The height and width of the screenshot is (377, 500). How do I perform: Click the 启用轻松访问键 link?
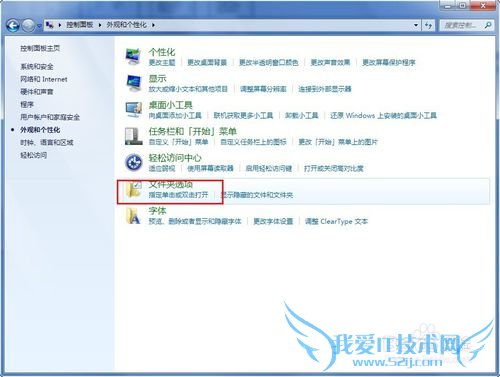coord(269,168)
